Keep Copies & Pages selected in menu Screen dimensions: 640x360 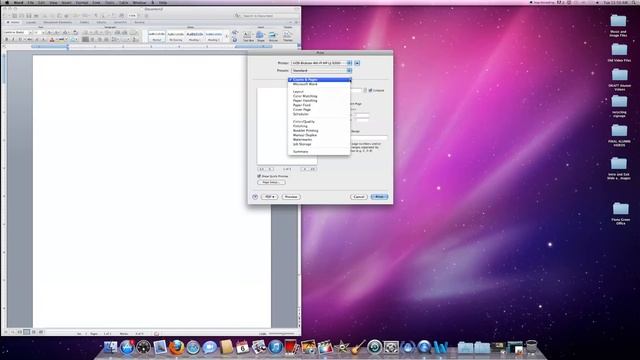point(319,80)
